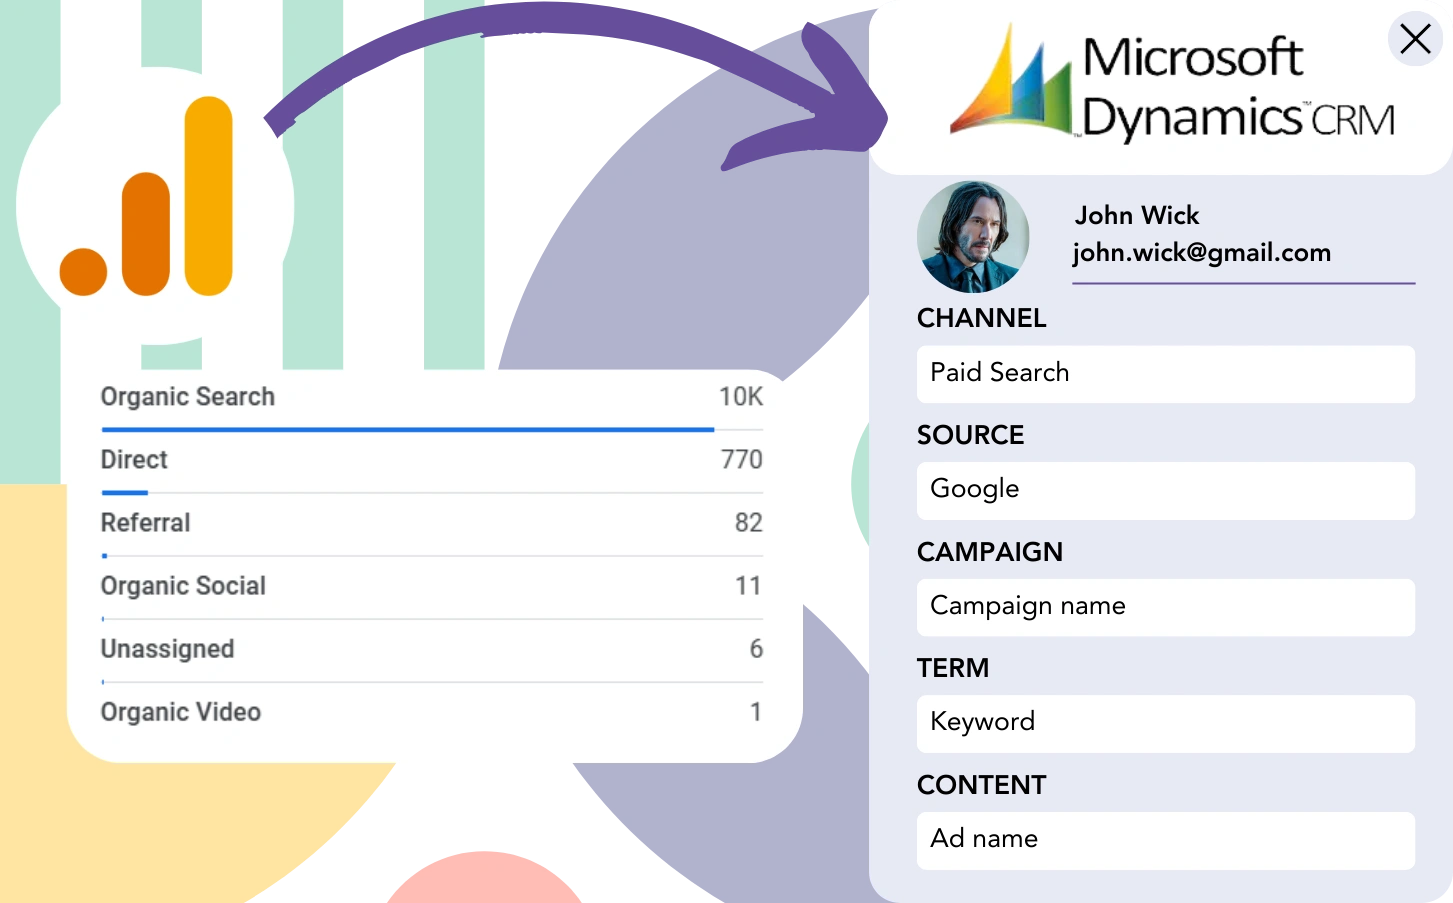Close the Dynamics CRM panel with X
This screenshot has width=1453, height=903.
click(1415, 39)
